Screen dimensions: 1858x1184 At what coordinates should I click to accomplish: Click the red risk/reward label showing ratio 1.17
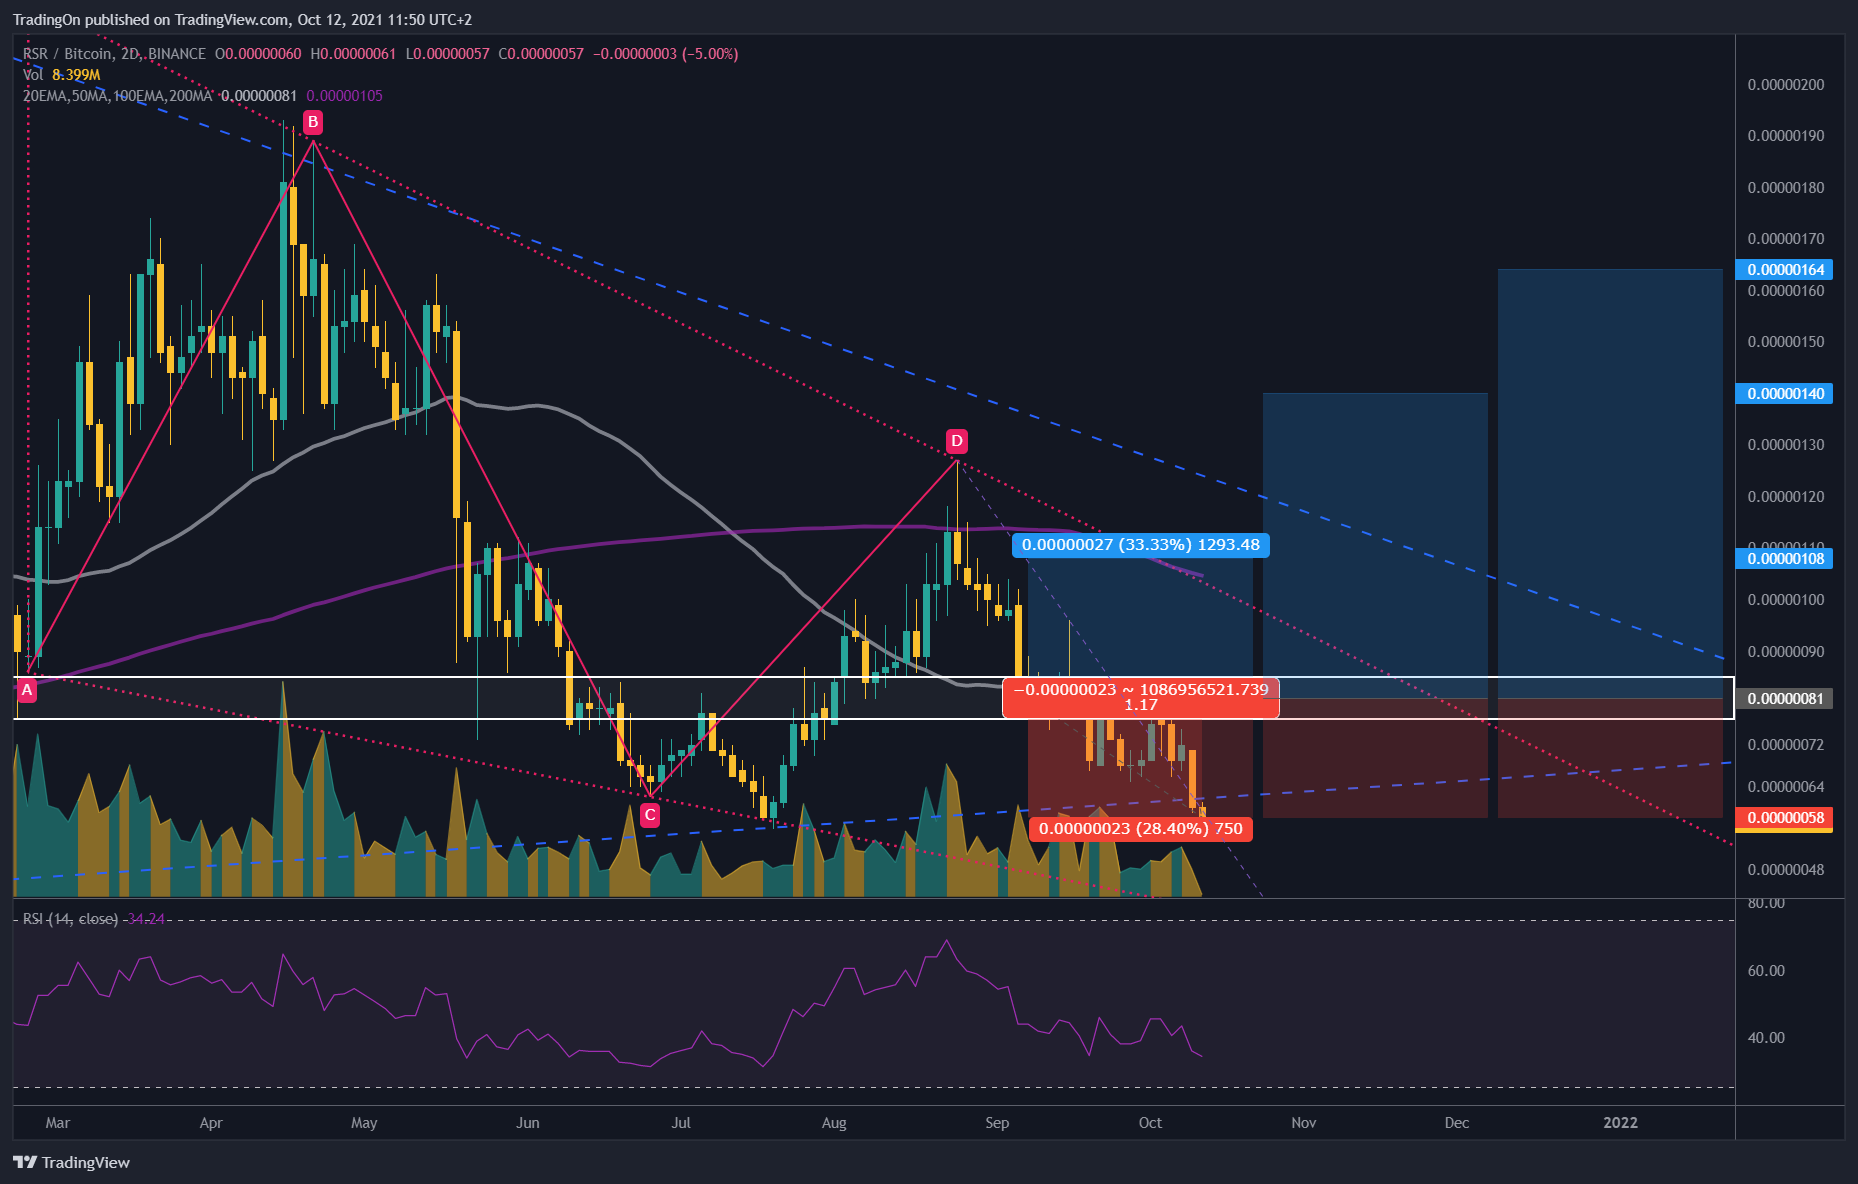click(1141, 697)
